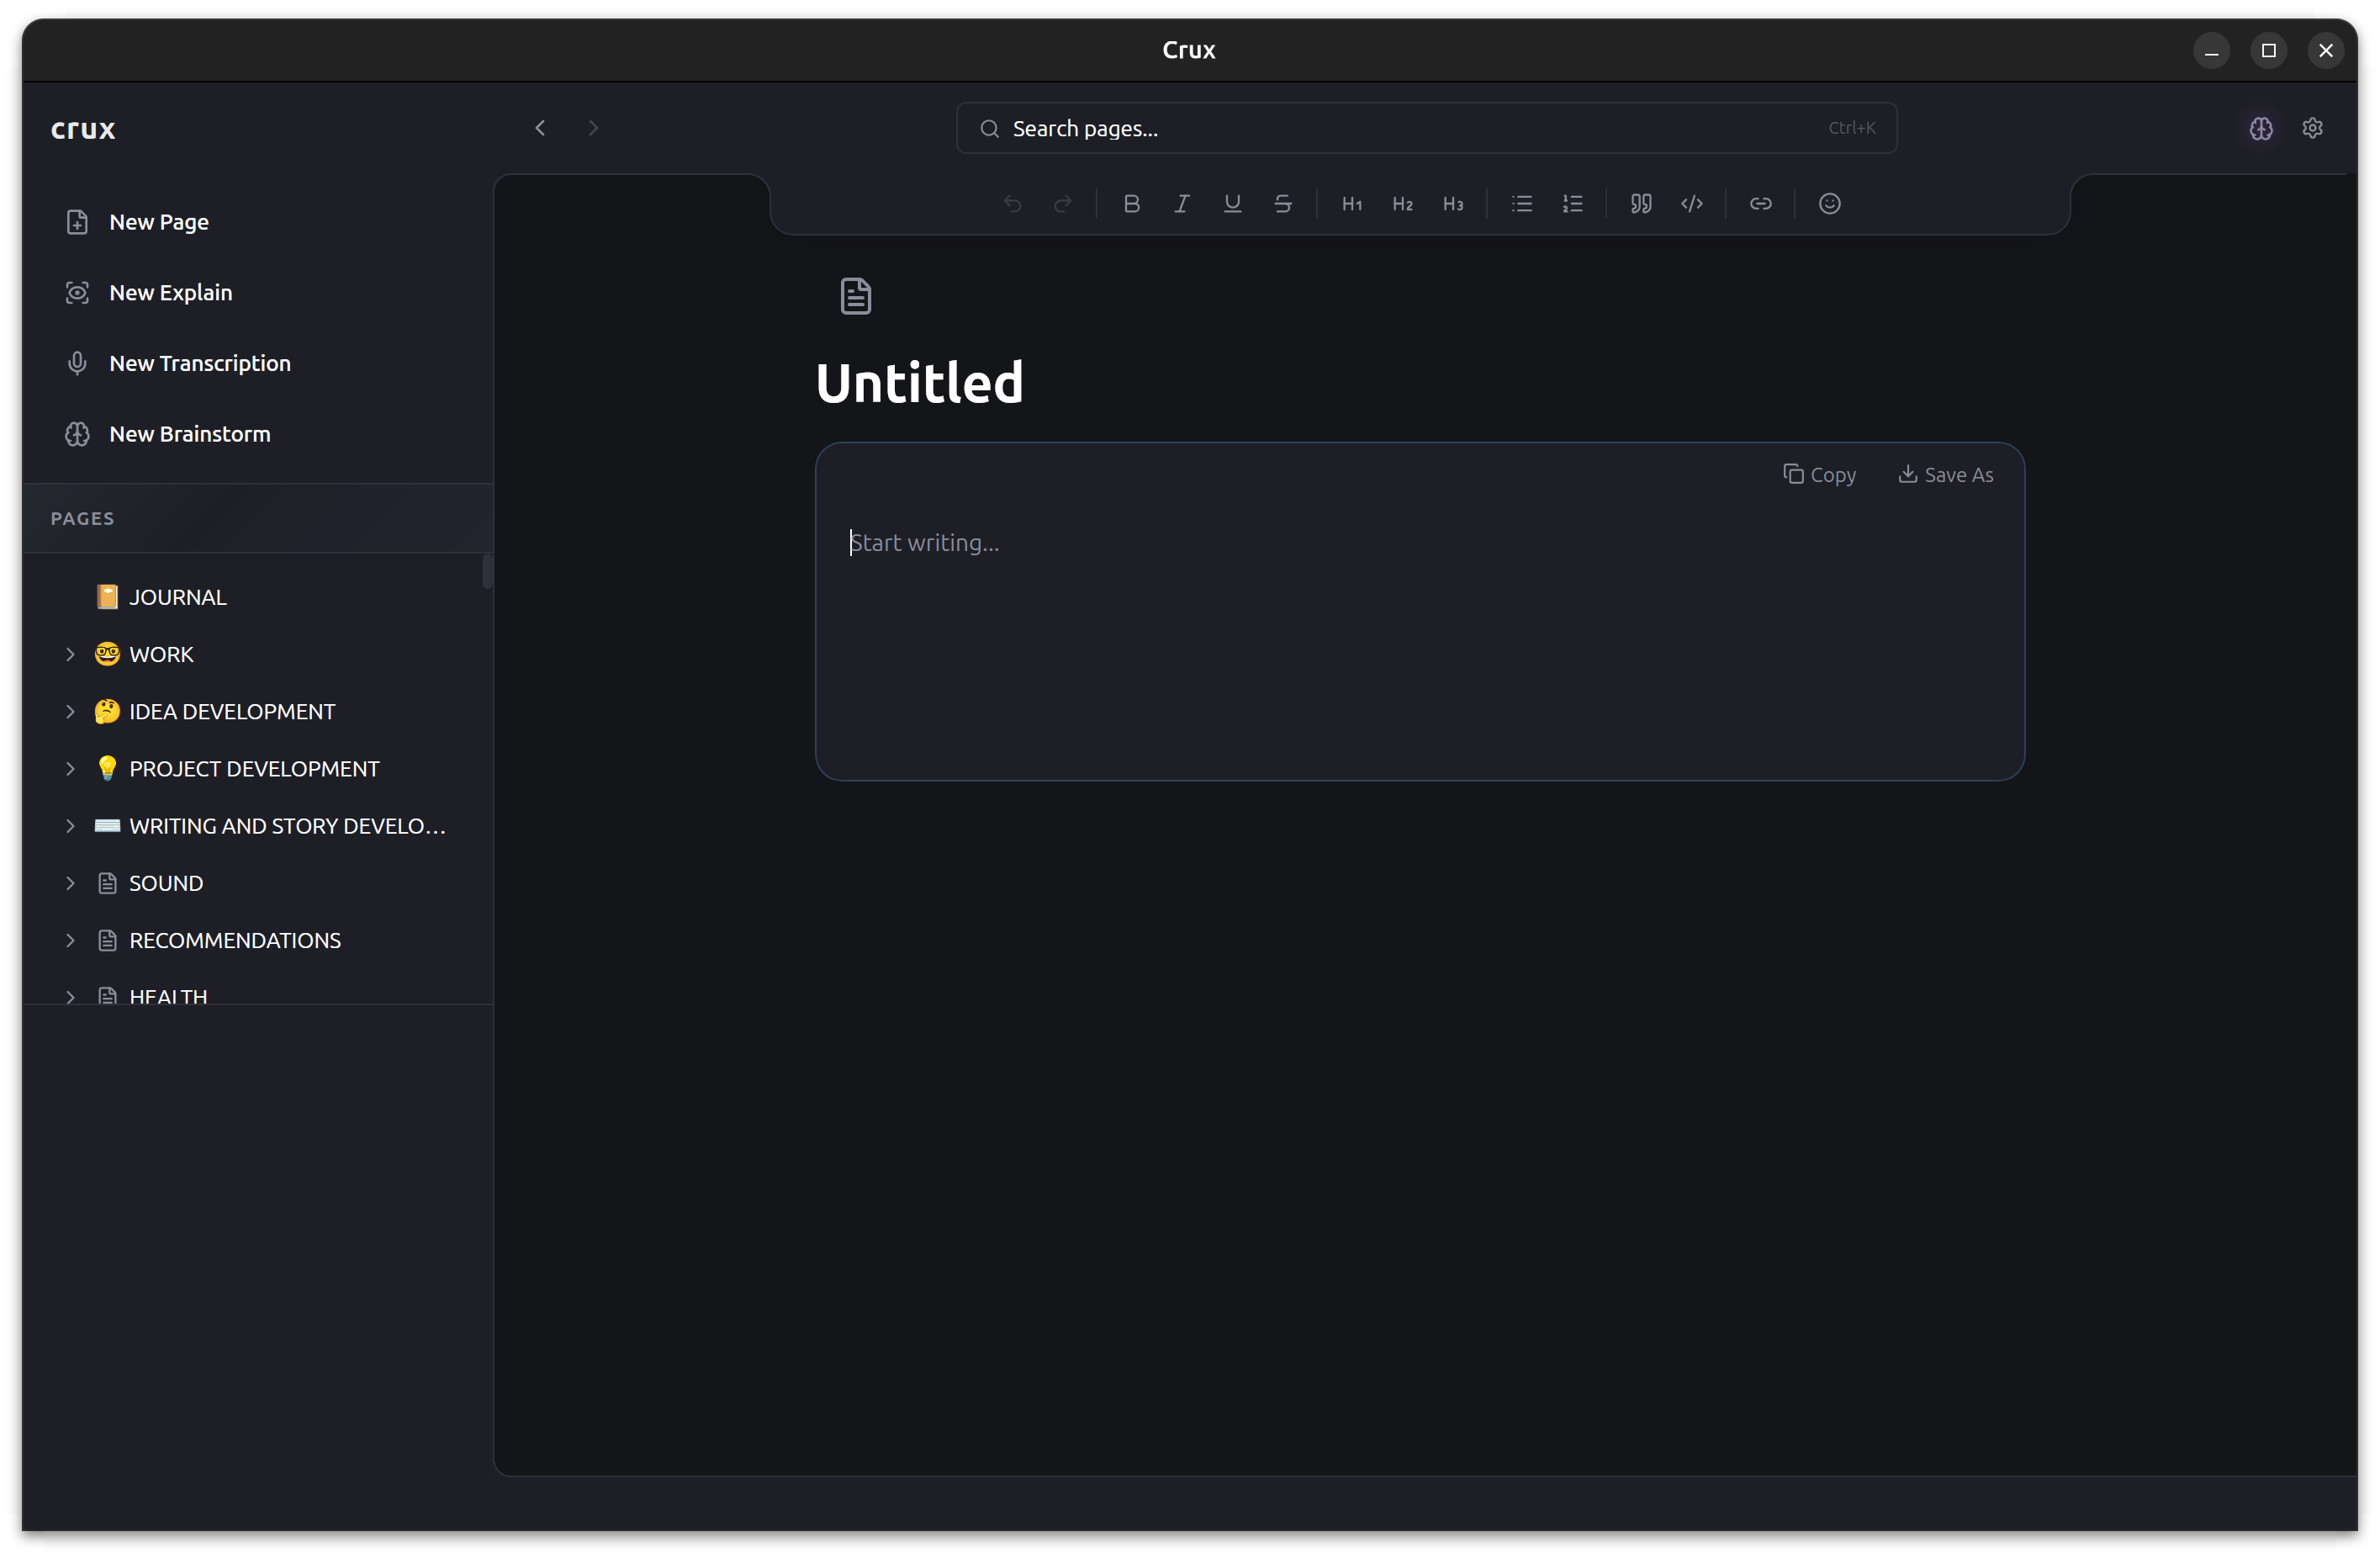This screenshot has height=1558, width=2380.
Task: Toggle blockquote formatting
Action: tap(1641, 204)
